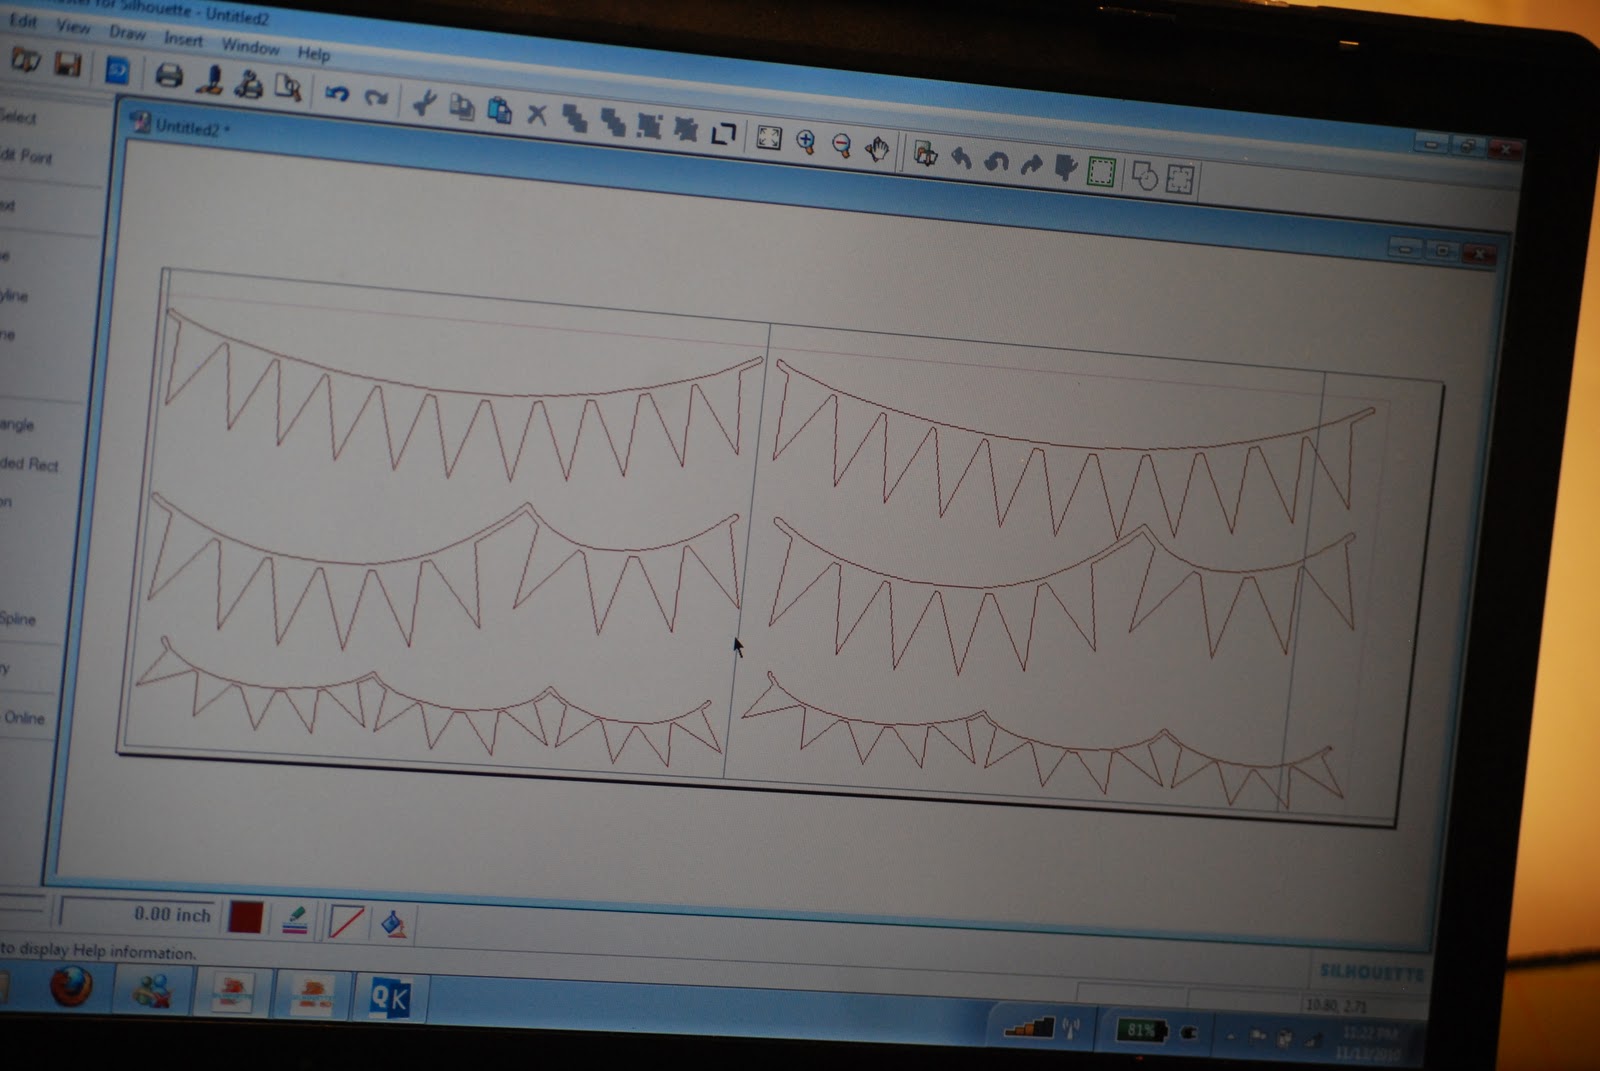The height and width of the screenshot is (1071, 1600).
Task: Click the cutting blade Silhouette output icon
Action: [x=209, y=80]
